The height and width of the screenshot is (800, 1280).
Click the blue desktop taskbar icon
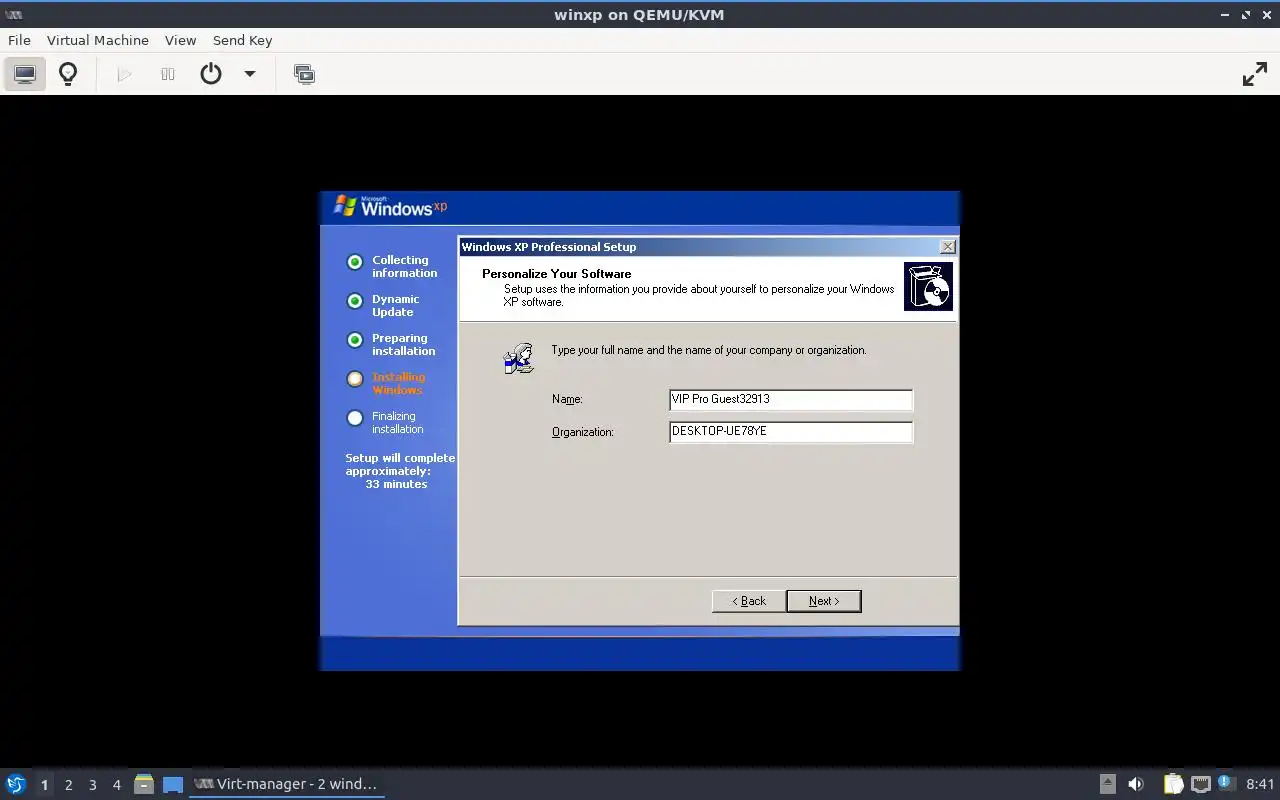[173, 784]
